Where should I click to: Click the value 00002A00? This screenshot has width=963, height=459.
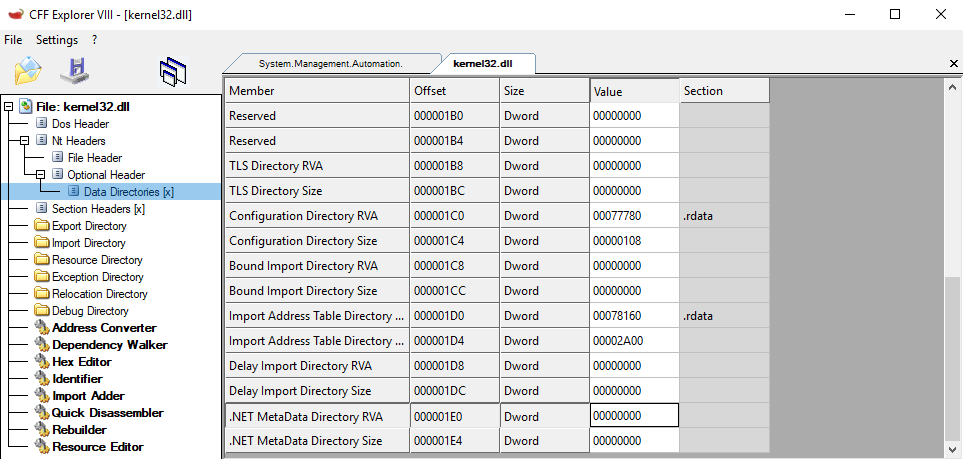634,341
